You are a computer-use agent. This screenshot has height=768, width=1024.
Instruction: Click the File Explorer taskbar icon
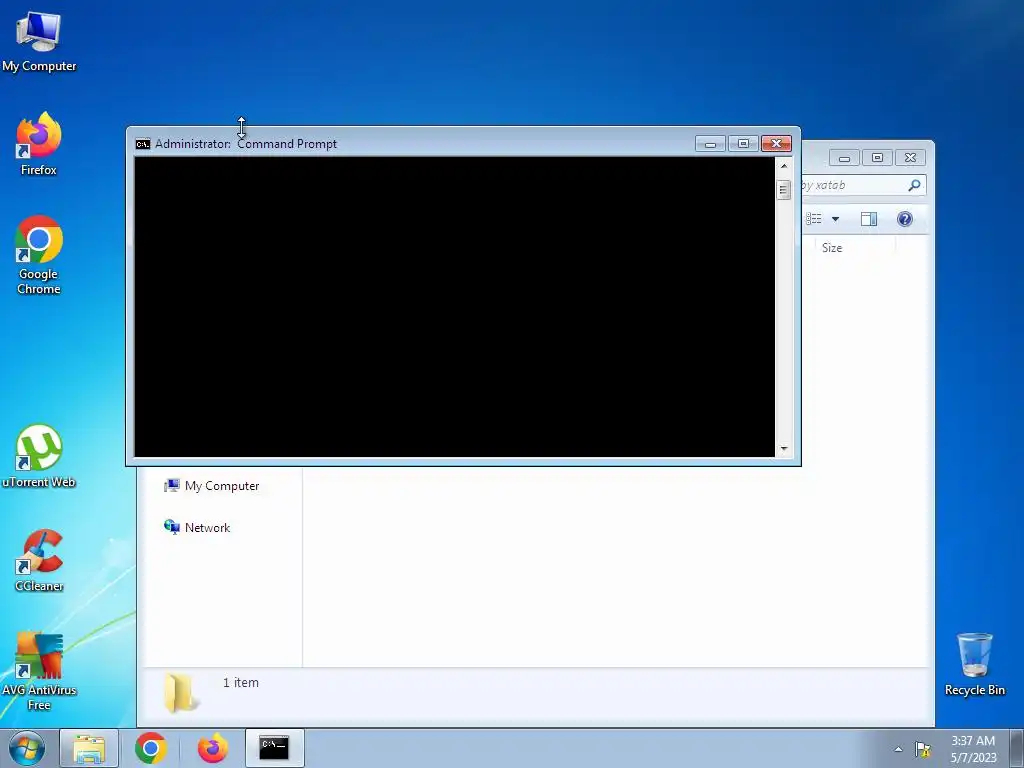coord(89,748)
